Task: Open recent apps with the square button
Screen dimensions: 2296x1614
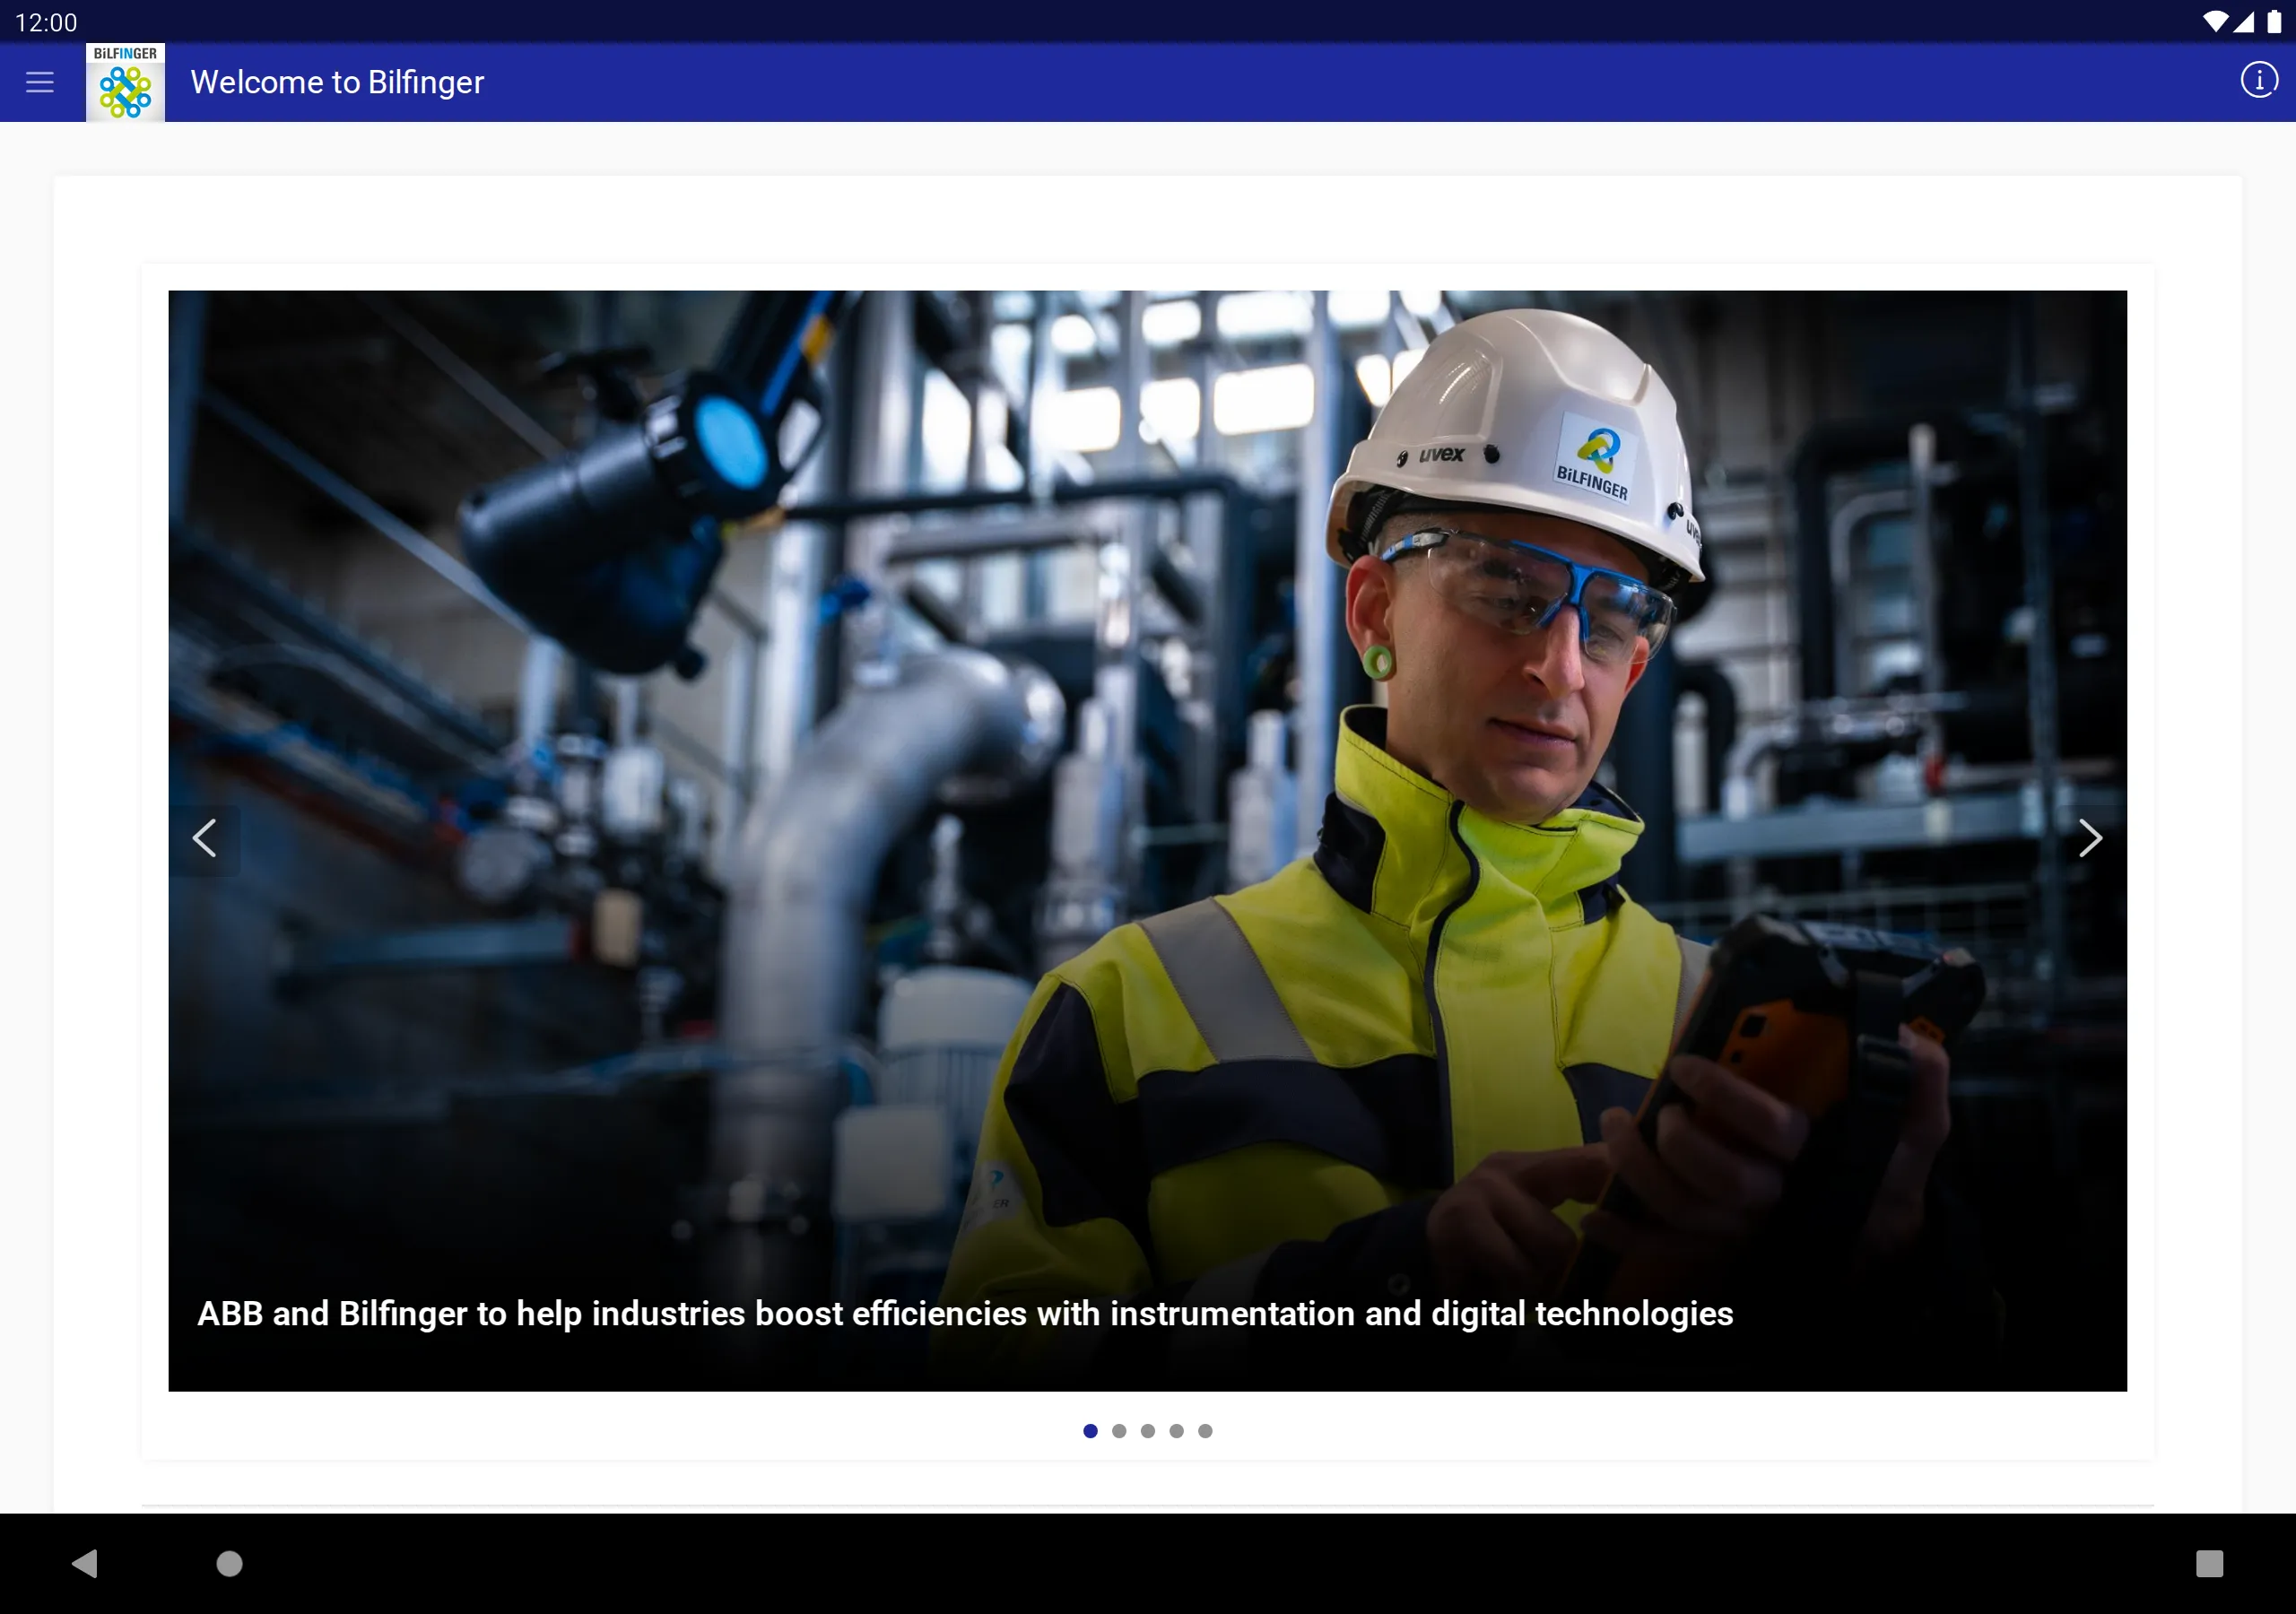Action: (x=2209, y=1563)
